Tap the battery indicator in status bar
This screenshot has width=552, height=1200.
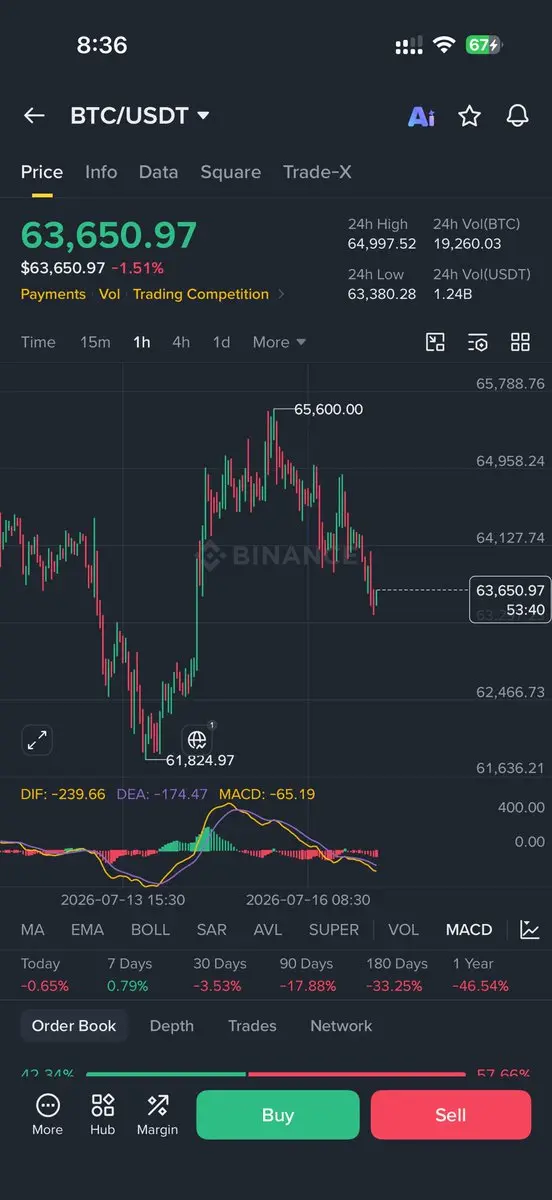pyautogui.click(x=485, y=45)
